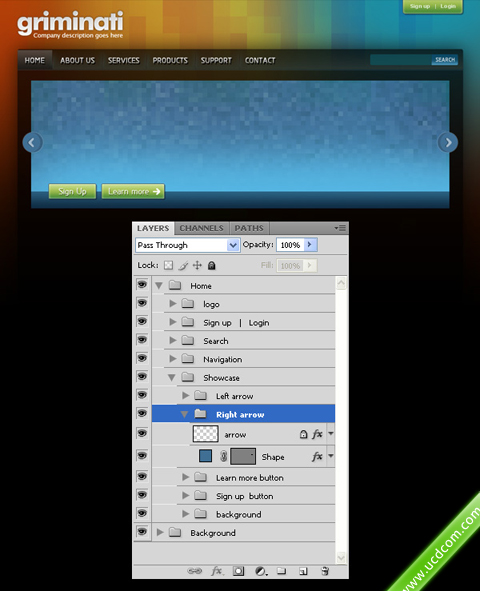Click the Shape layer blue color thumbnail

pyautogui.click(x=205, y=456)
